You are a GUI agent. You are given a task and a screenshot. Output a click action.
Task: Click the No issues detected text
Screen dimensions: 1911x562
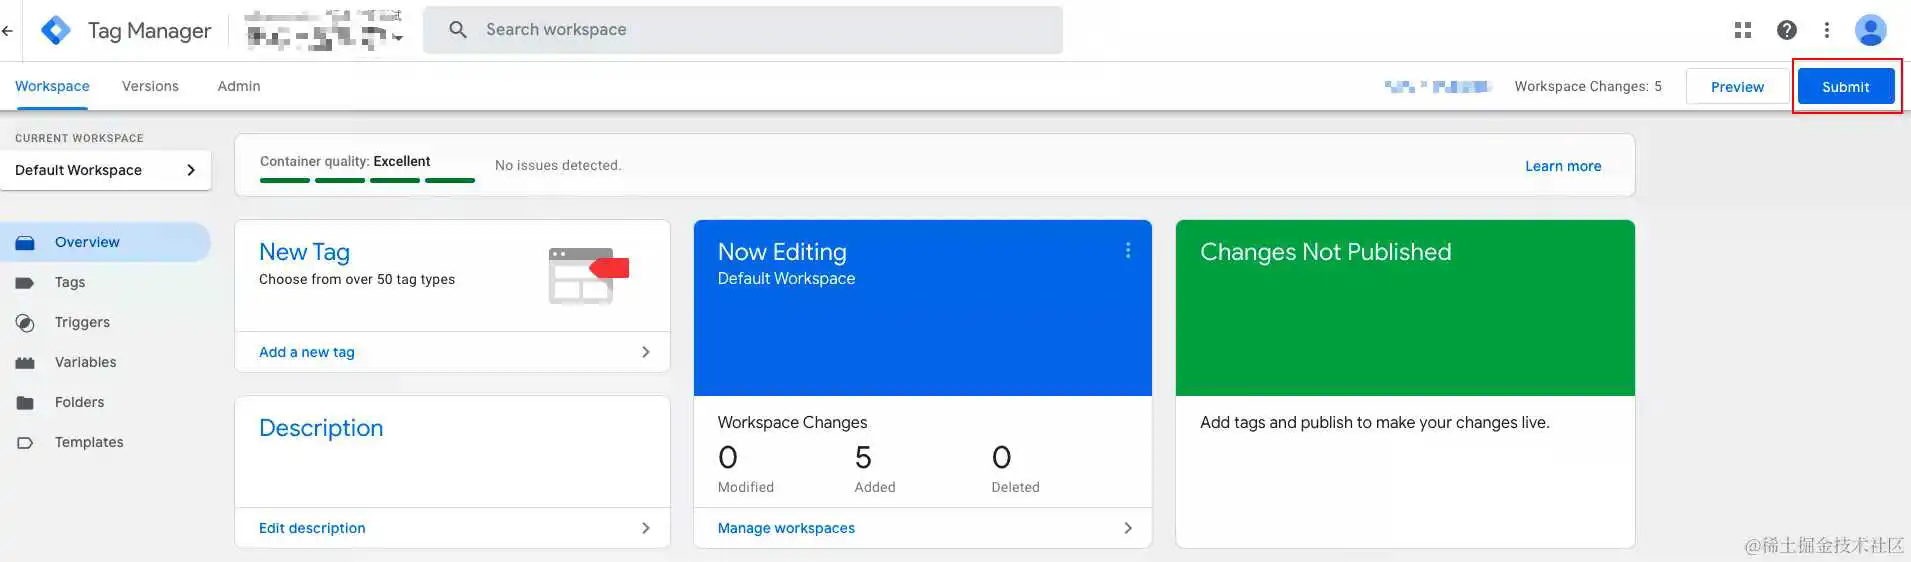point(558,165)
